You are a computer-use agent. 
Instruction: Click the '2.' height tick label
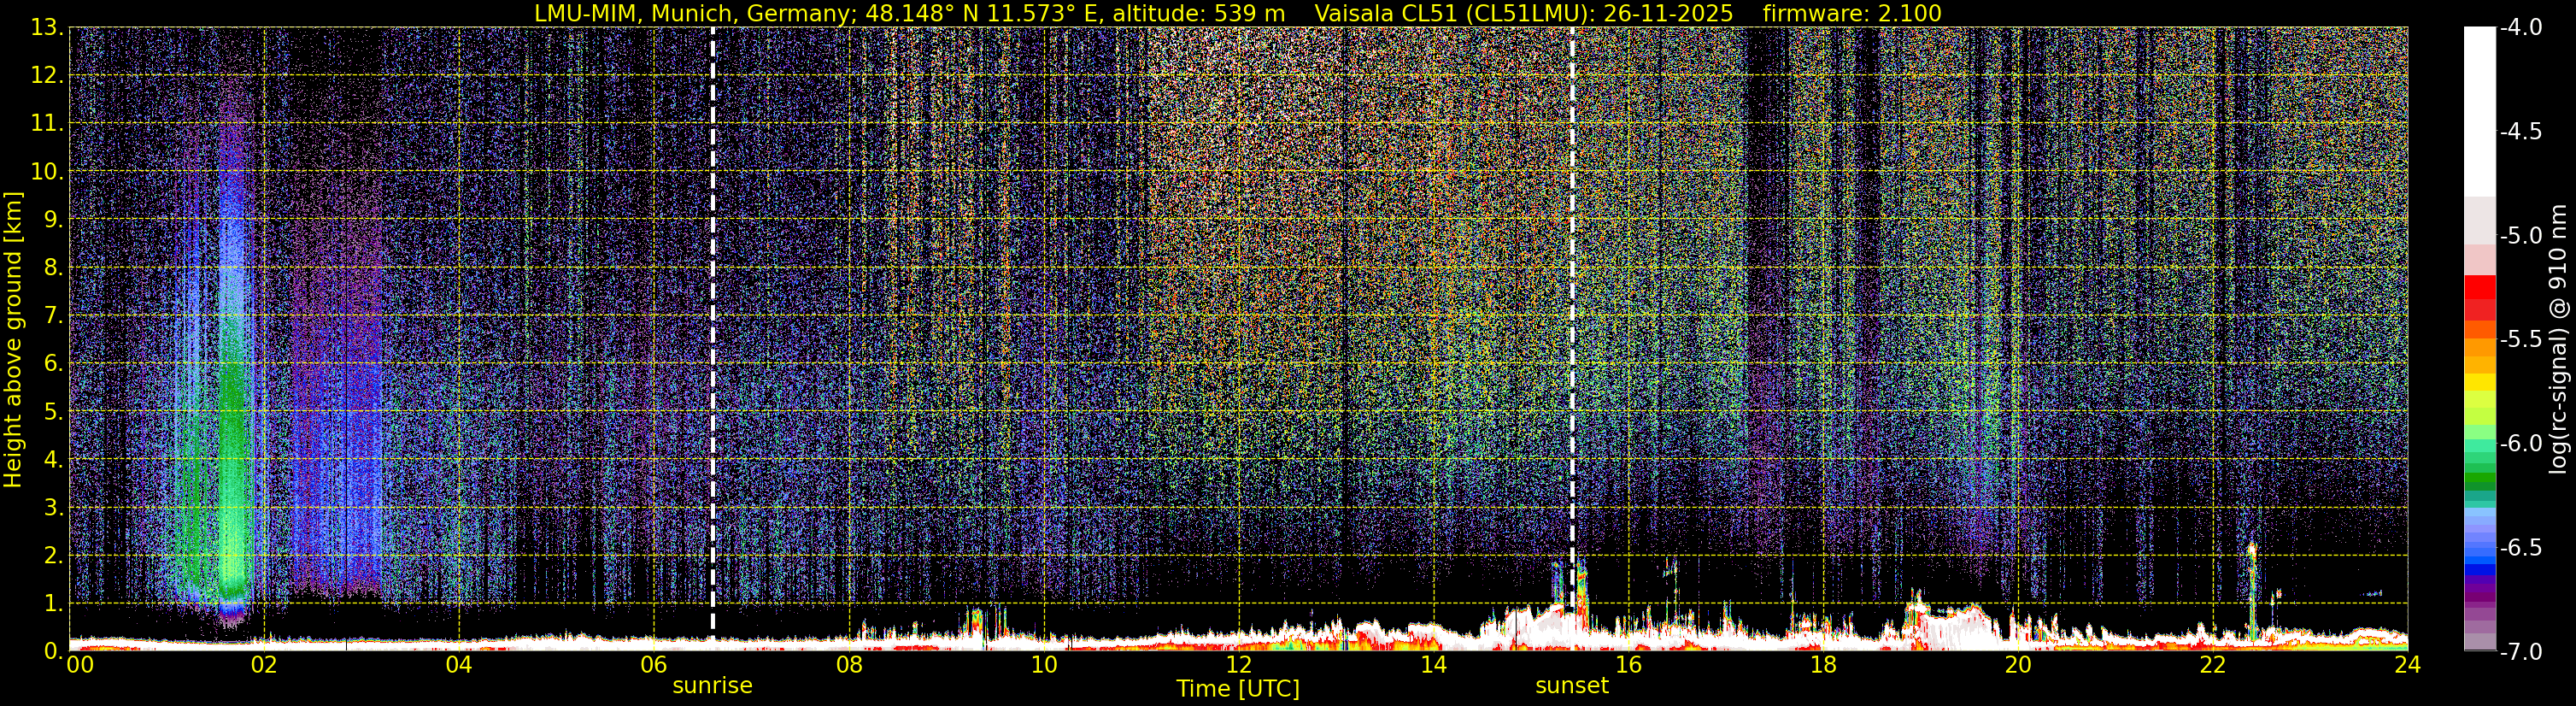(x=54, y=556)
